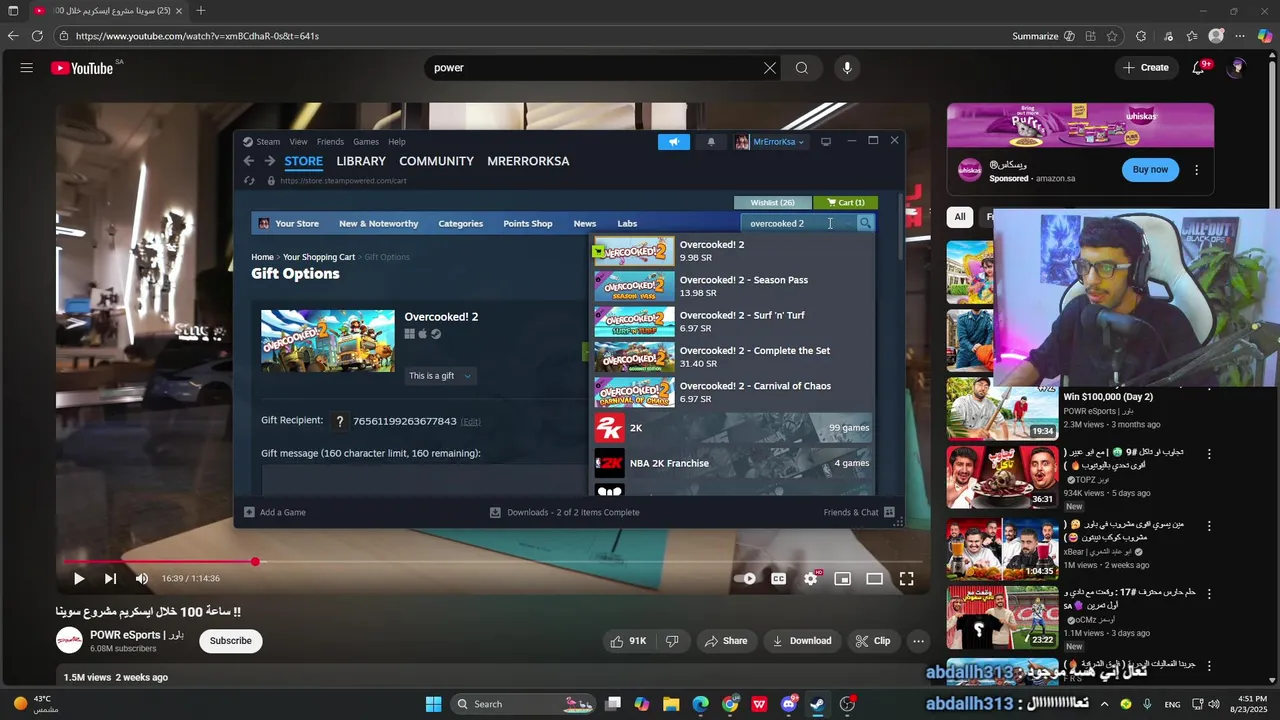Seek using the red playhead on the progress bar
1280x720 pixels.
[x=255, y=562]
